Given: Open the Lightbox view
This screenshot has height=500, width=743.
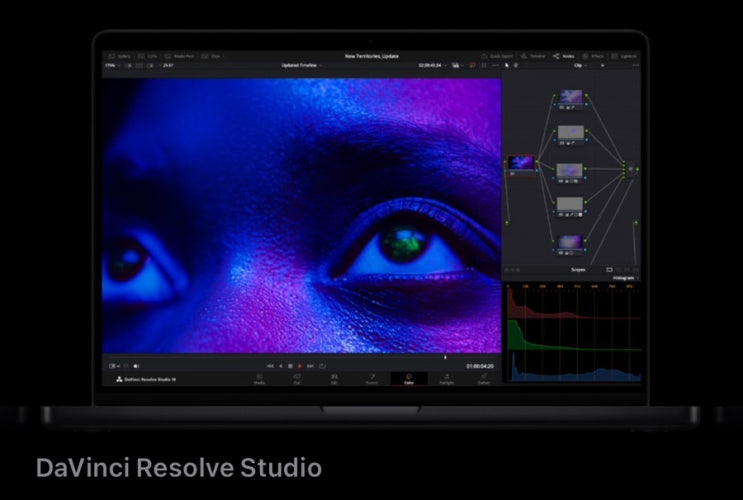Looking at the screenshot, I should 624,56.
